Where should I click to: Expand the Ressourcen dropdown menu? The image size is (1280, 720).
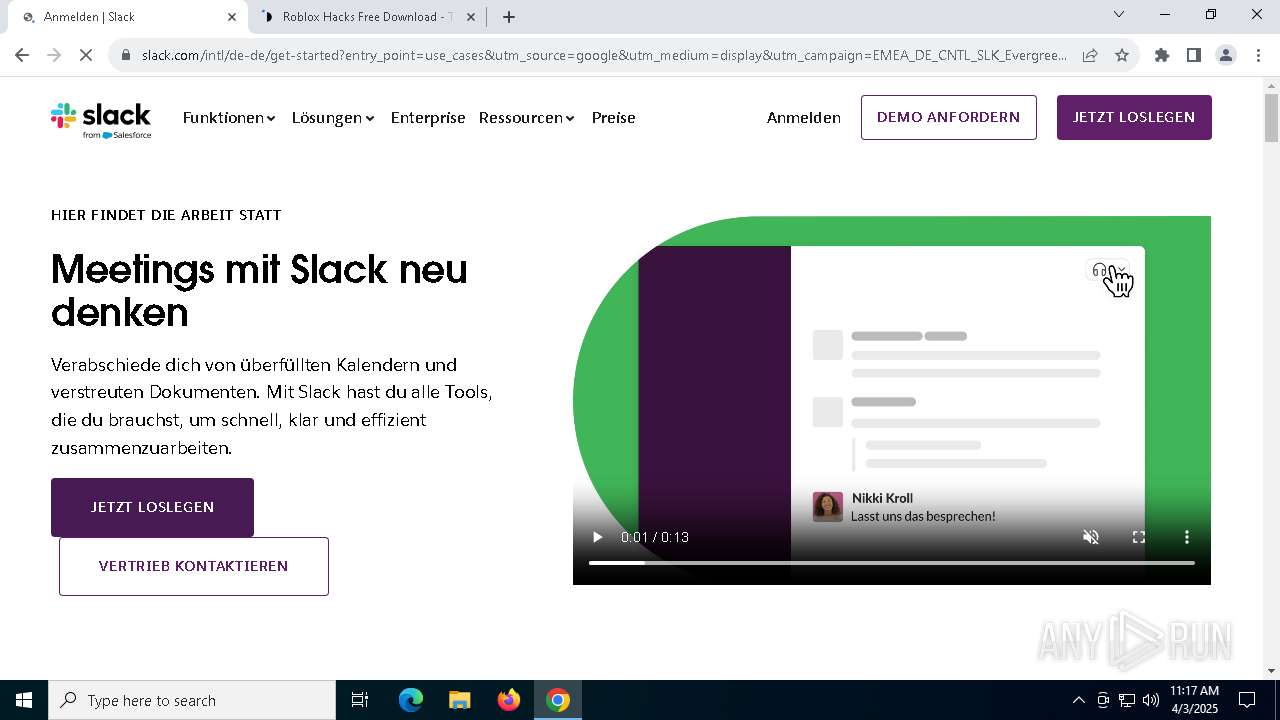pyautogui.click(x=527, y=118)
